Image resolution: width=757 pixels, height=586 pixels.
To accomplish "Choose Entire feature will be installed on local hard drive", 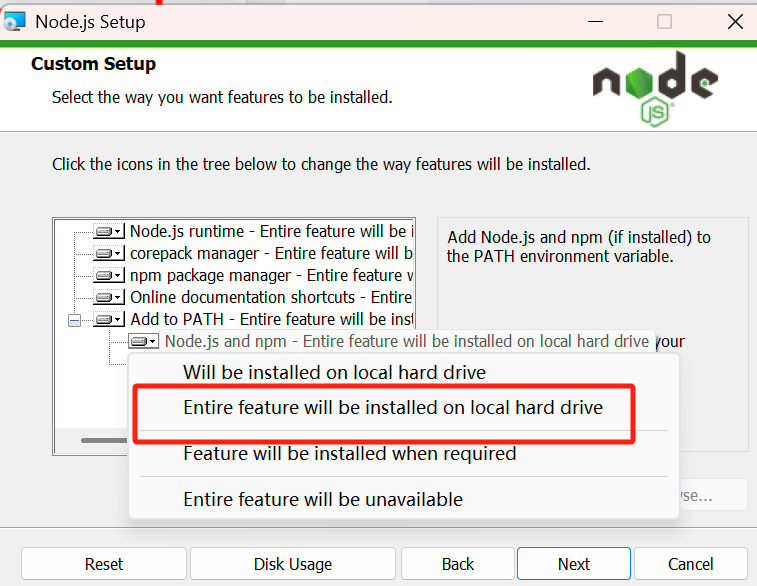I will pos(393,407).
